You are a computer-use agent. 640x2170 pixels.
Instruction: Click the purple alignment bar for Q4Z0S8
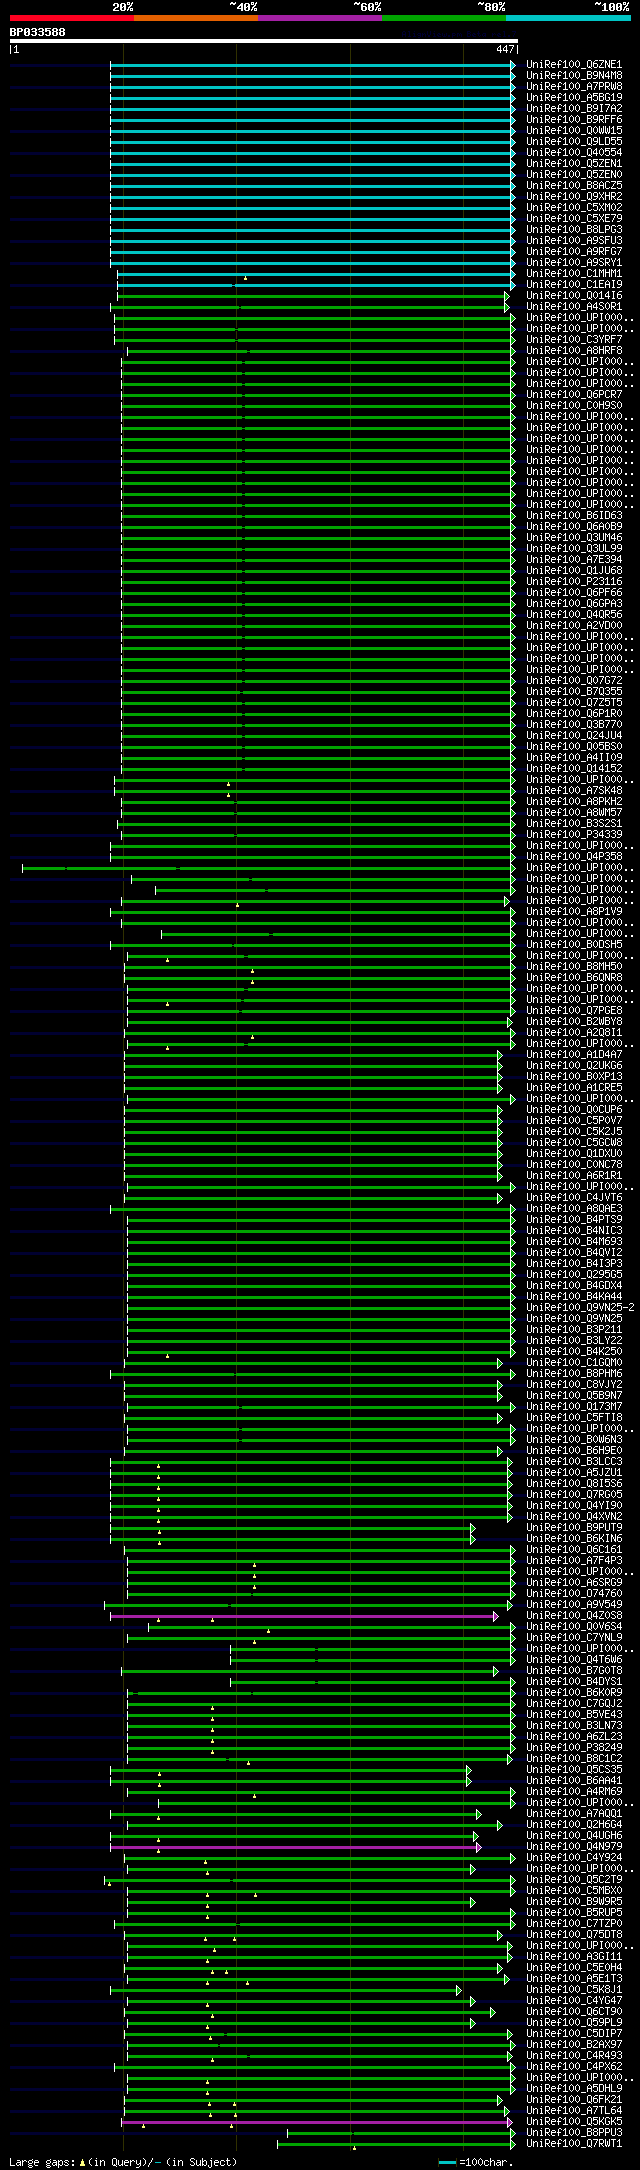pyautogui.click(x=304, y=1616)
